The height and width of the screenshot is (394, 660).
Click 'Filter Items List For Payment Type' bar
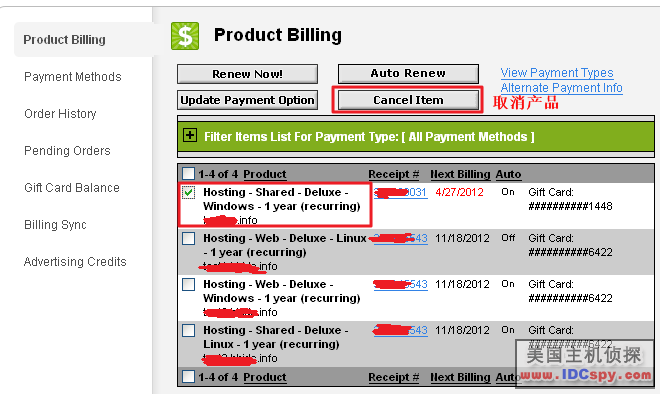tap(416, 136)
